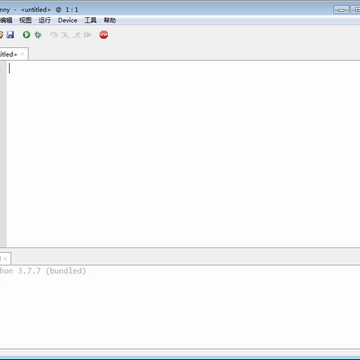Run current script with green play icon
The width and height of the screenshot is (360, 360).
tap(26, 35)
